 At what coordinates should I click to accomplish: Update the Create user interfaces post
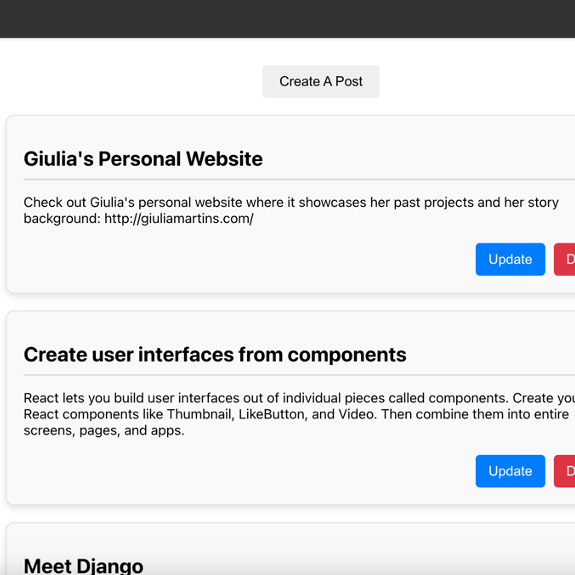pyautogui.click(x=510, y=471)
